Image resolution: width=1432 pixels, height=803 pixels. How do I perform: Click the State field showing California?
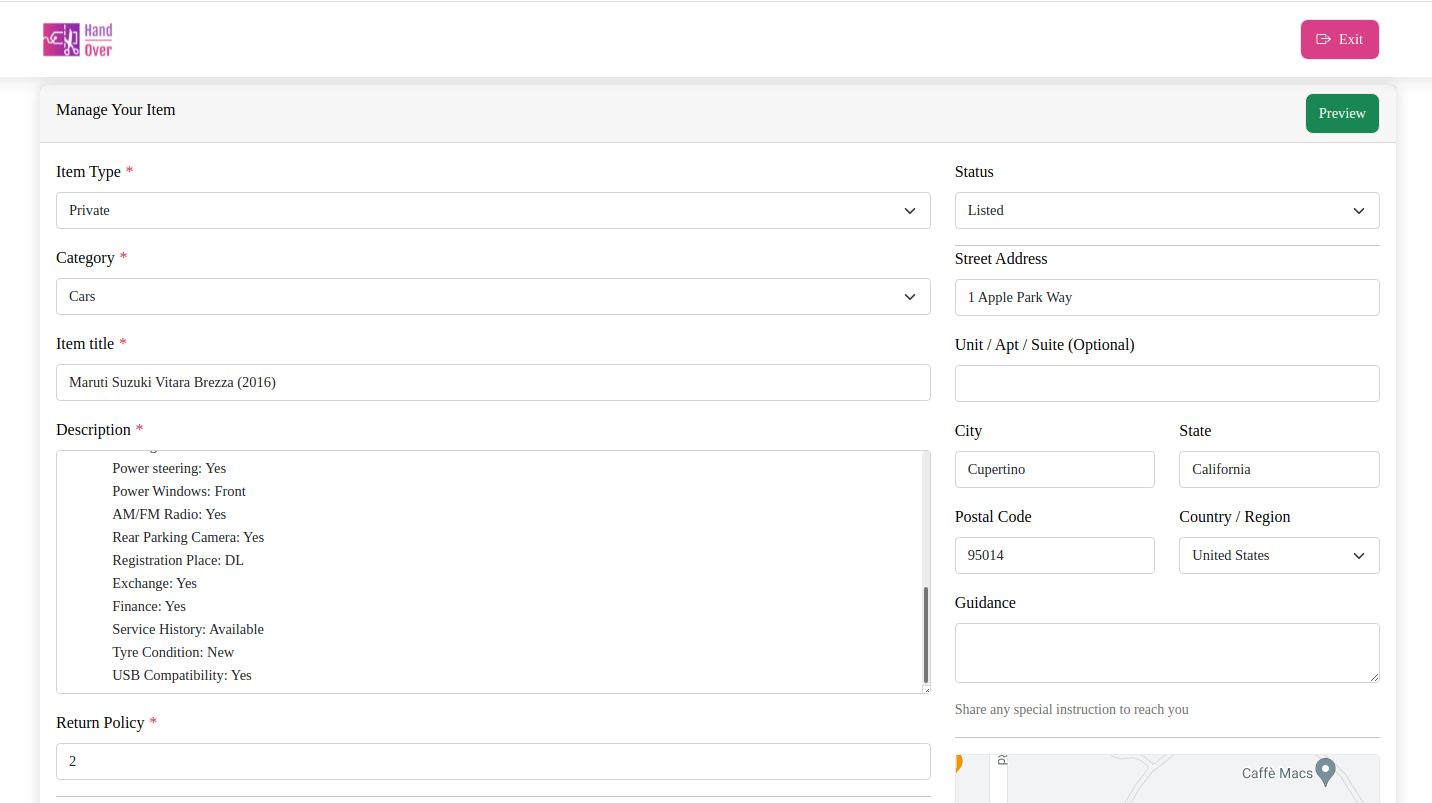(1279, 469)
